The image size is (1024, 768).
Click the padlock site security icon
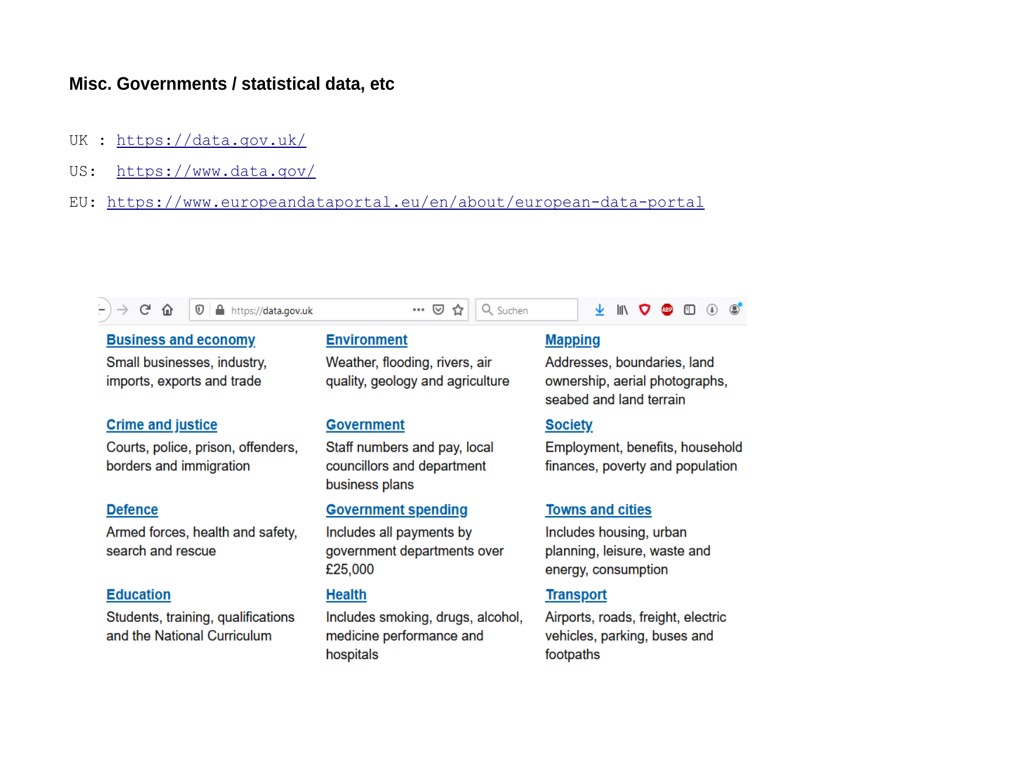(x=220, y=310)
